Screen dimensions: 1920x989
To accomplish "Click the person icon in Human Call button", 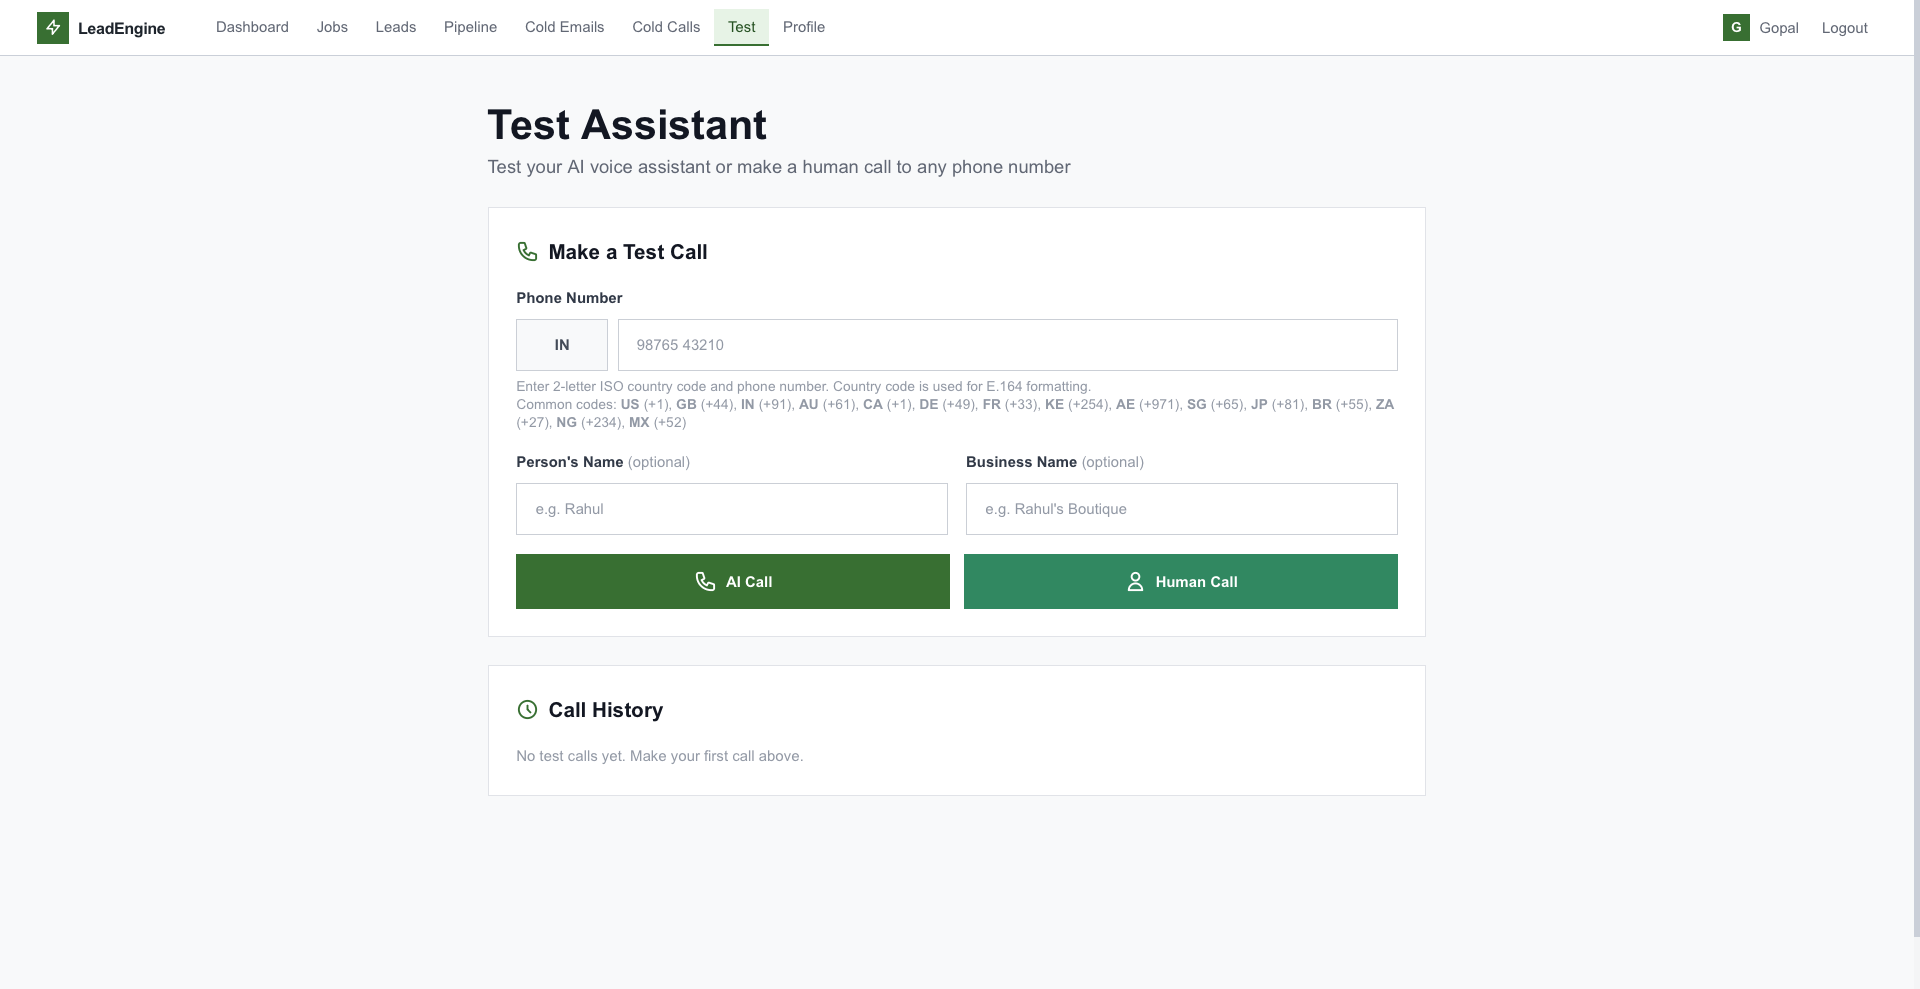I will [1135, 581].
